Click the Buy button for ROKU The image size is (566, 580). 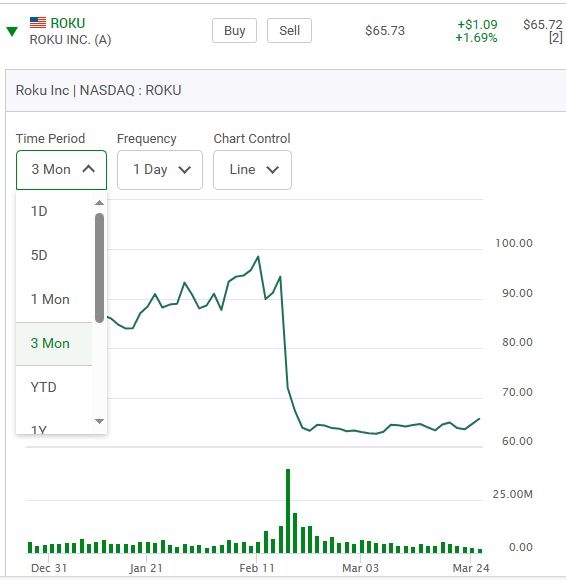point(235,30)
